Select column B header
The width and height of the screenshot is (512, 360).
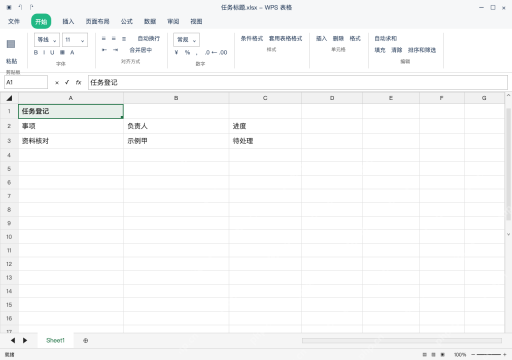[x=176, y=98]
